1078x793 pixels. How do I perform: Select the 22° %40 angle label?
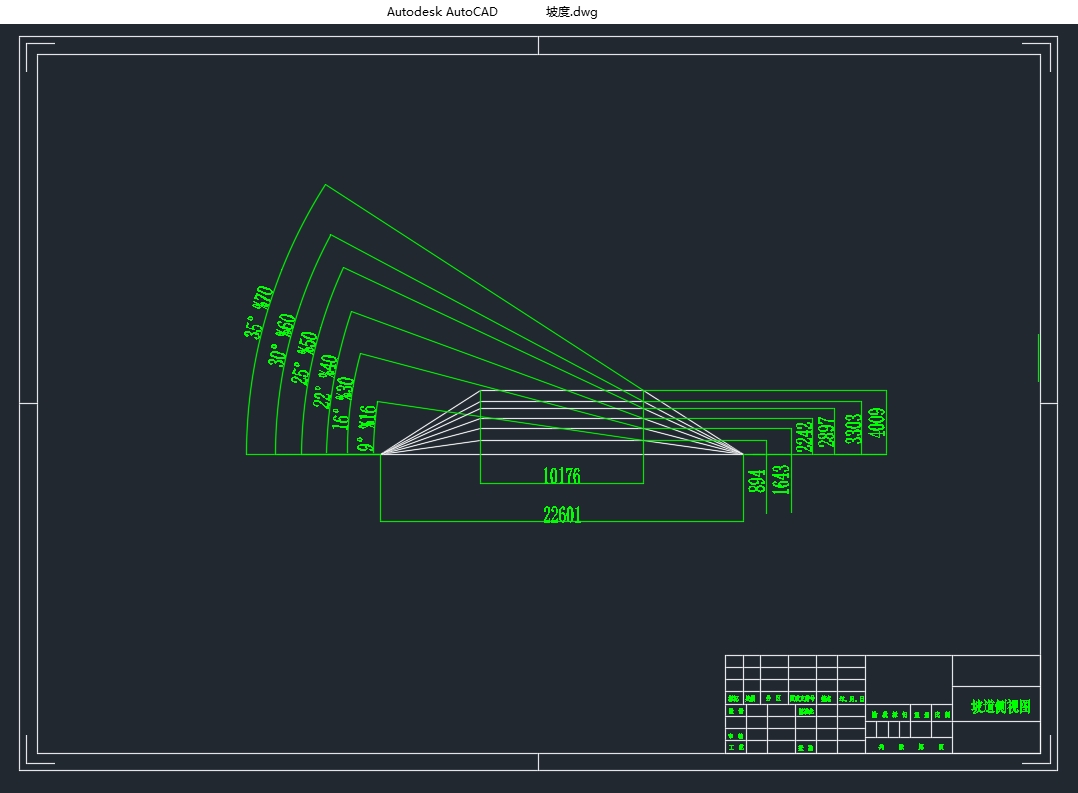point(326,380)
